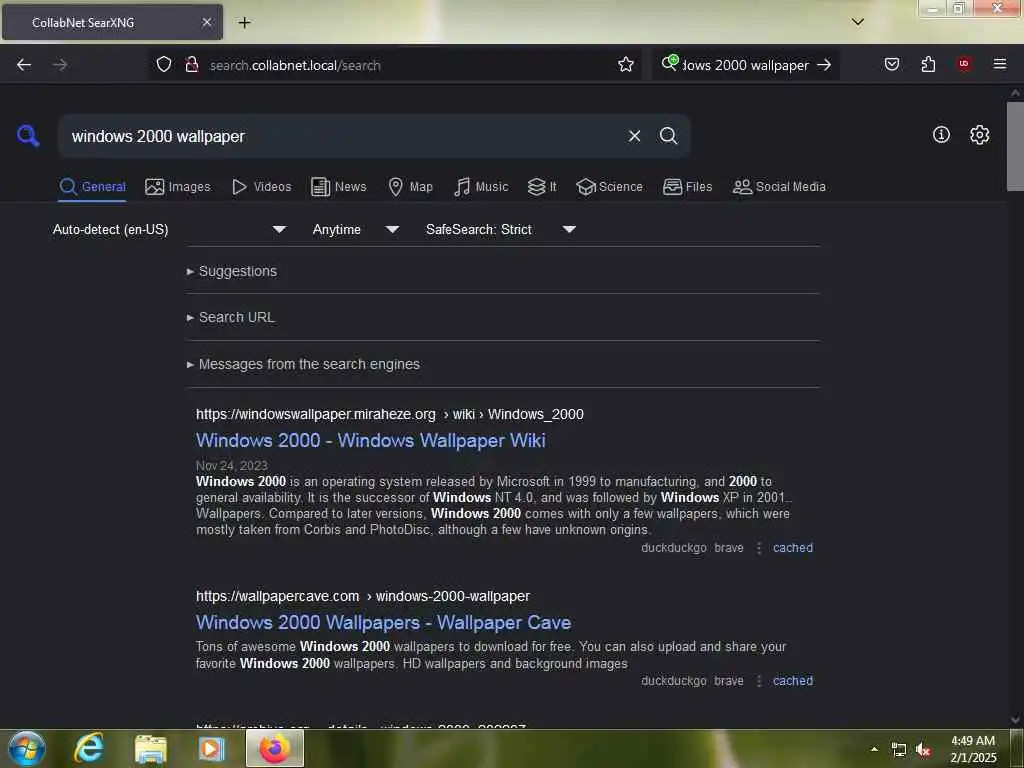Open the info about page icon
The width and height of the screenshot is (1024, 768).
(941, 135)
